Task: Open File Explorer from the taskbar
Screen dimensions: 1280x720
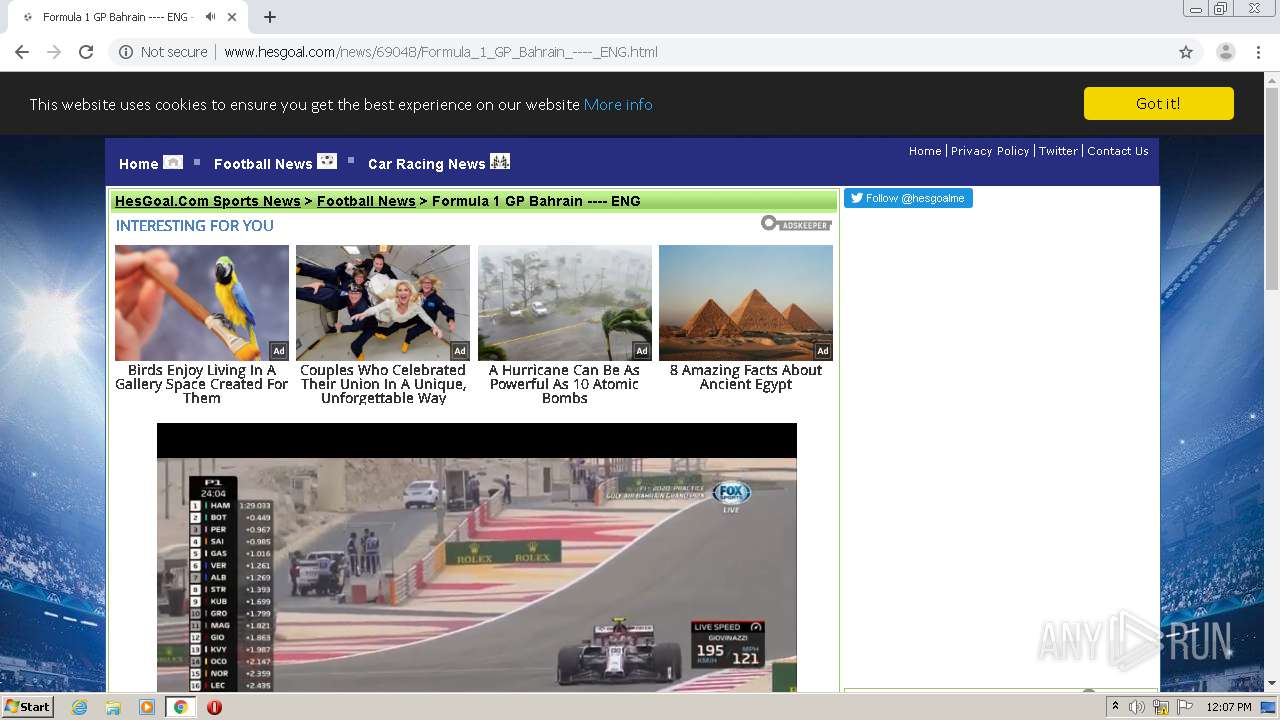Action: pyautogui.click(x=113, y=707)
